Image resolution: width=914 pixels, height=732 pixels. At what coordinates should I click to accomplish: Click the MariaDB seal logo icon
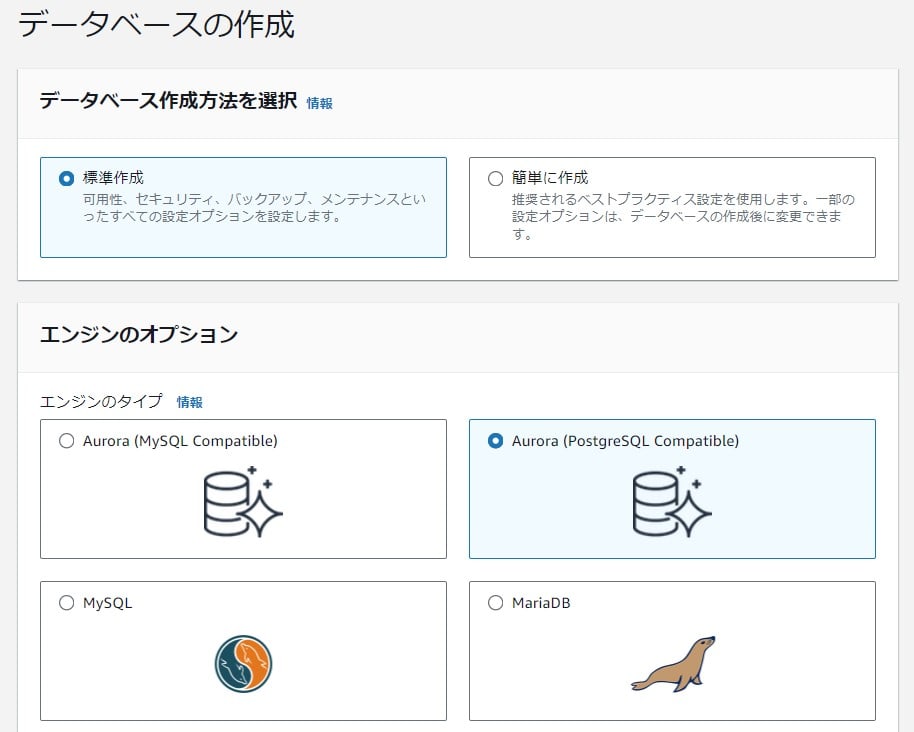click(x=673, y=664)
